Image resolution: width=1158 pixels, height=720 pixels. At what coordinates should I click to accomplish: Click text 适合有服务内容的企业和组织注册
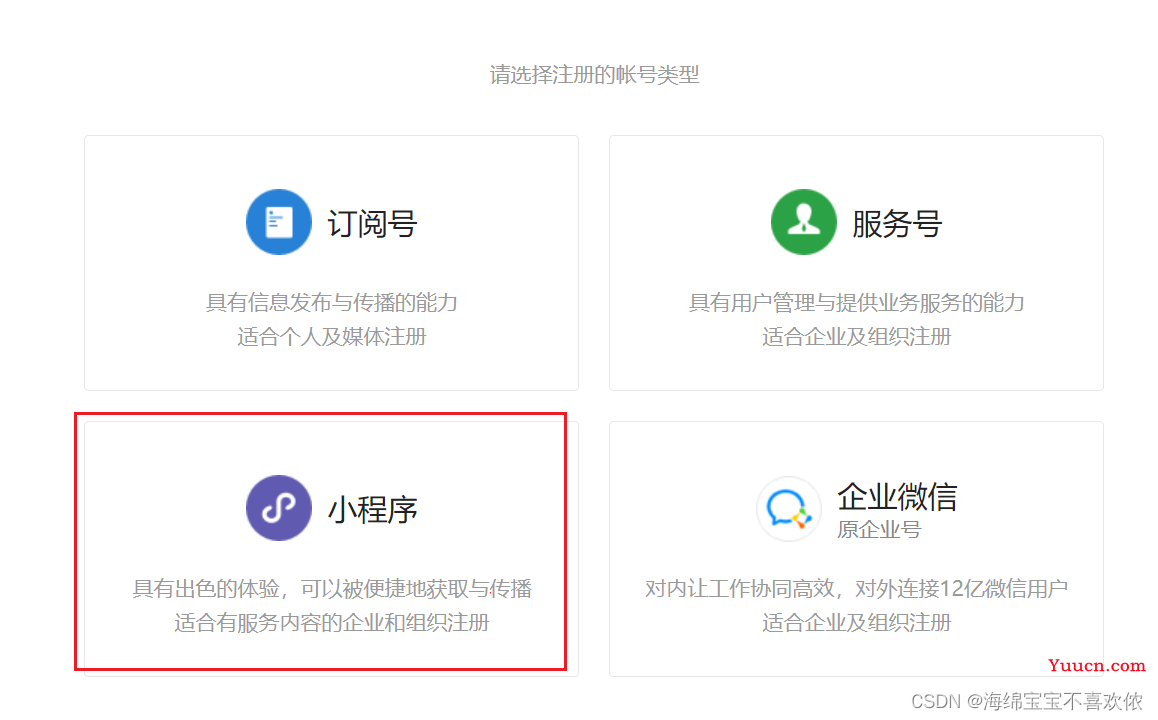tap(332, 623)
